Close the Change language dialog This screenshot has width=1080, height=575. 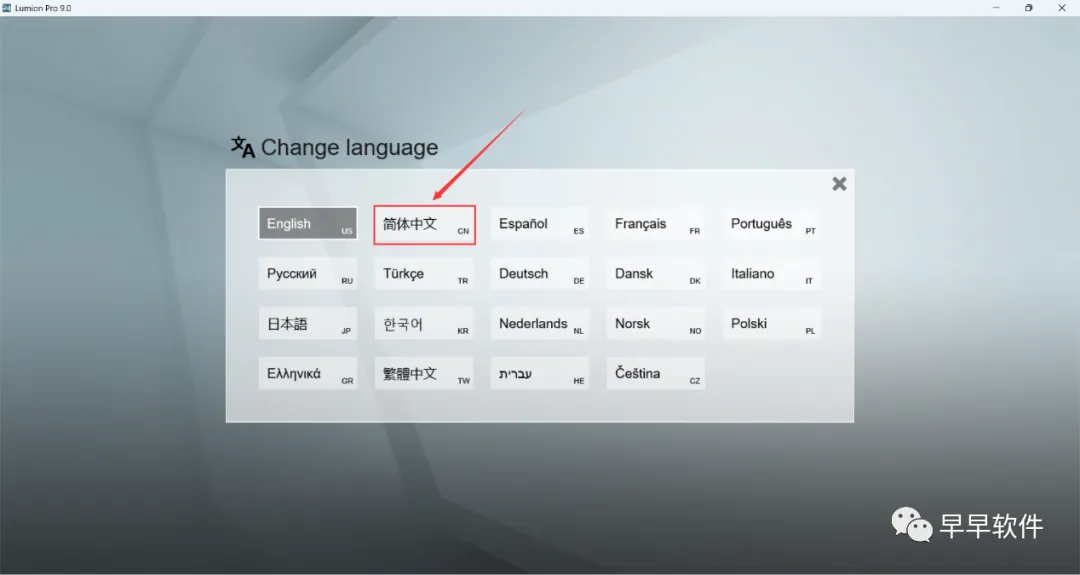839,184
